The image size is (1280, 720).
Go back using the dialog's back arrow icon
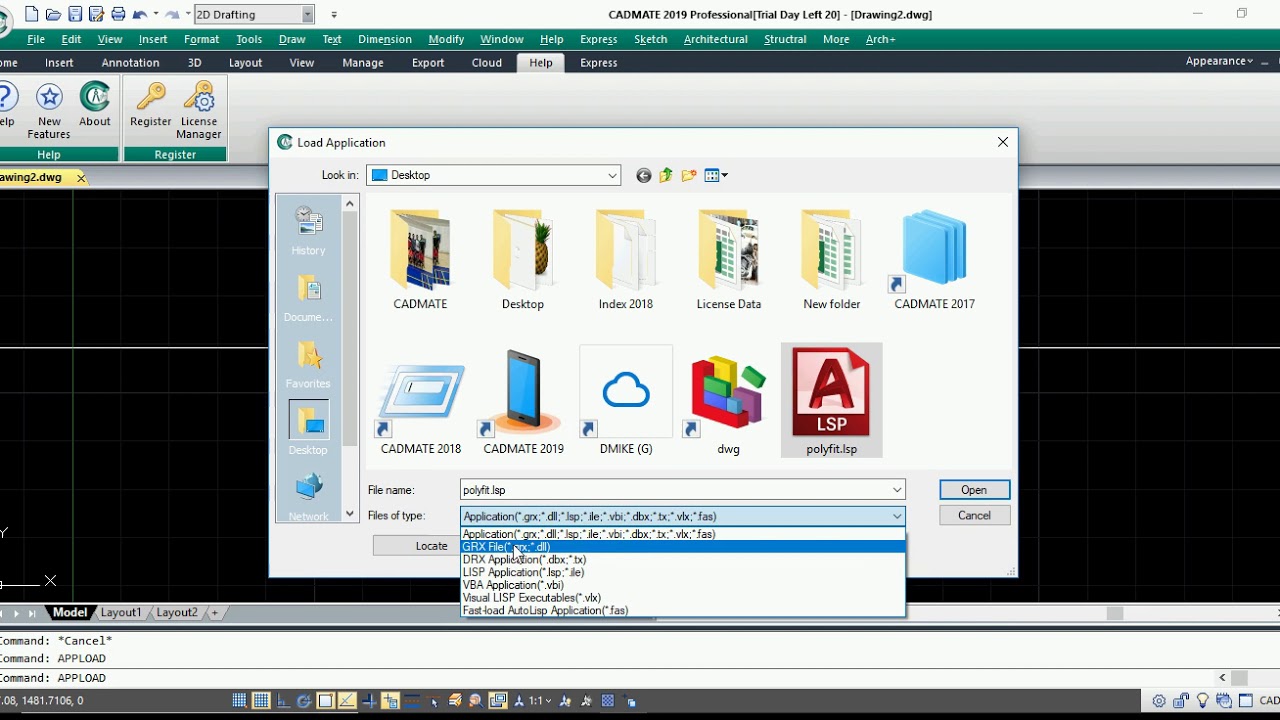point(643,176)
